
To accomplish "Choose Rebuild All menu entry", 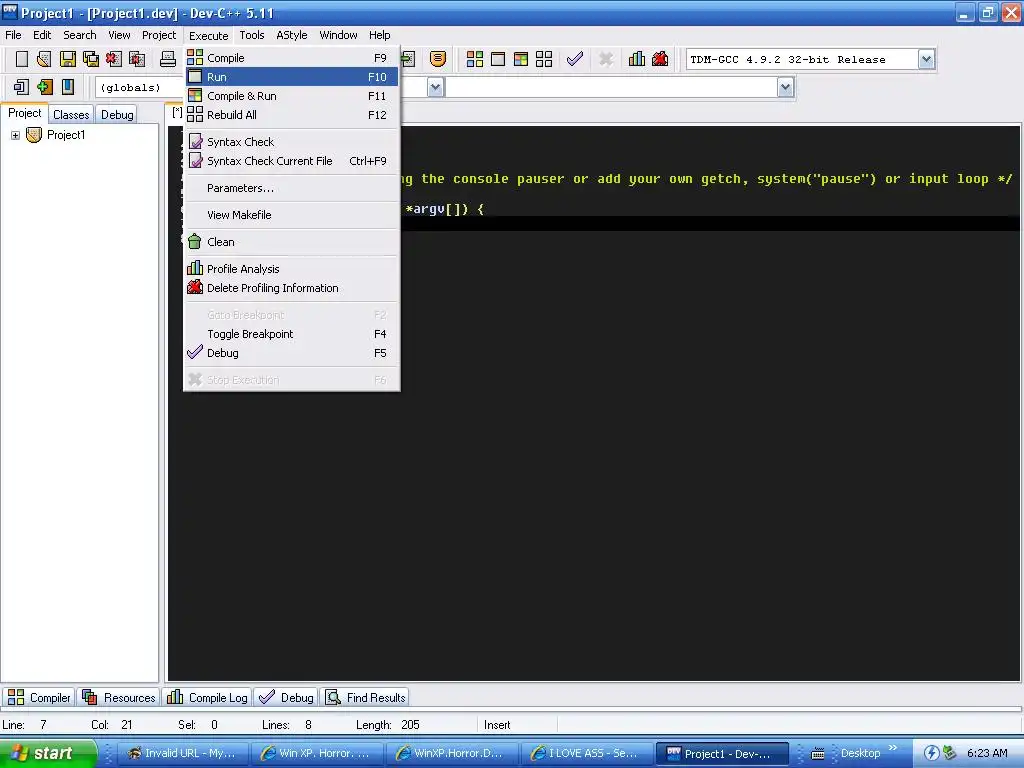I will 291,115.
